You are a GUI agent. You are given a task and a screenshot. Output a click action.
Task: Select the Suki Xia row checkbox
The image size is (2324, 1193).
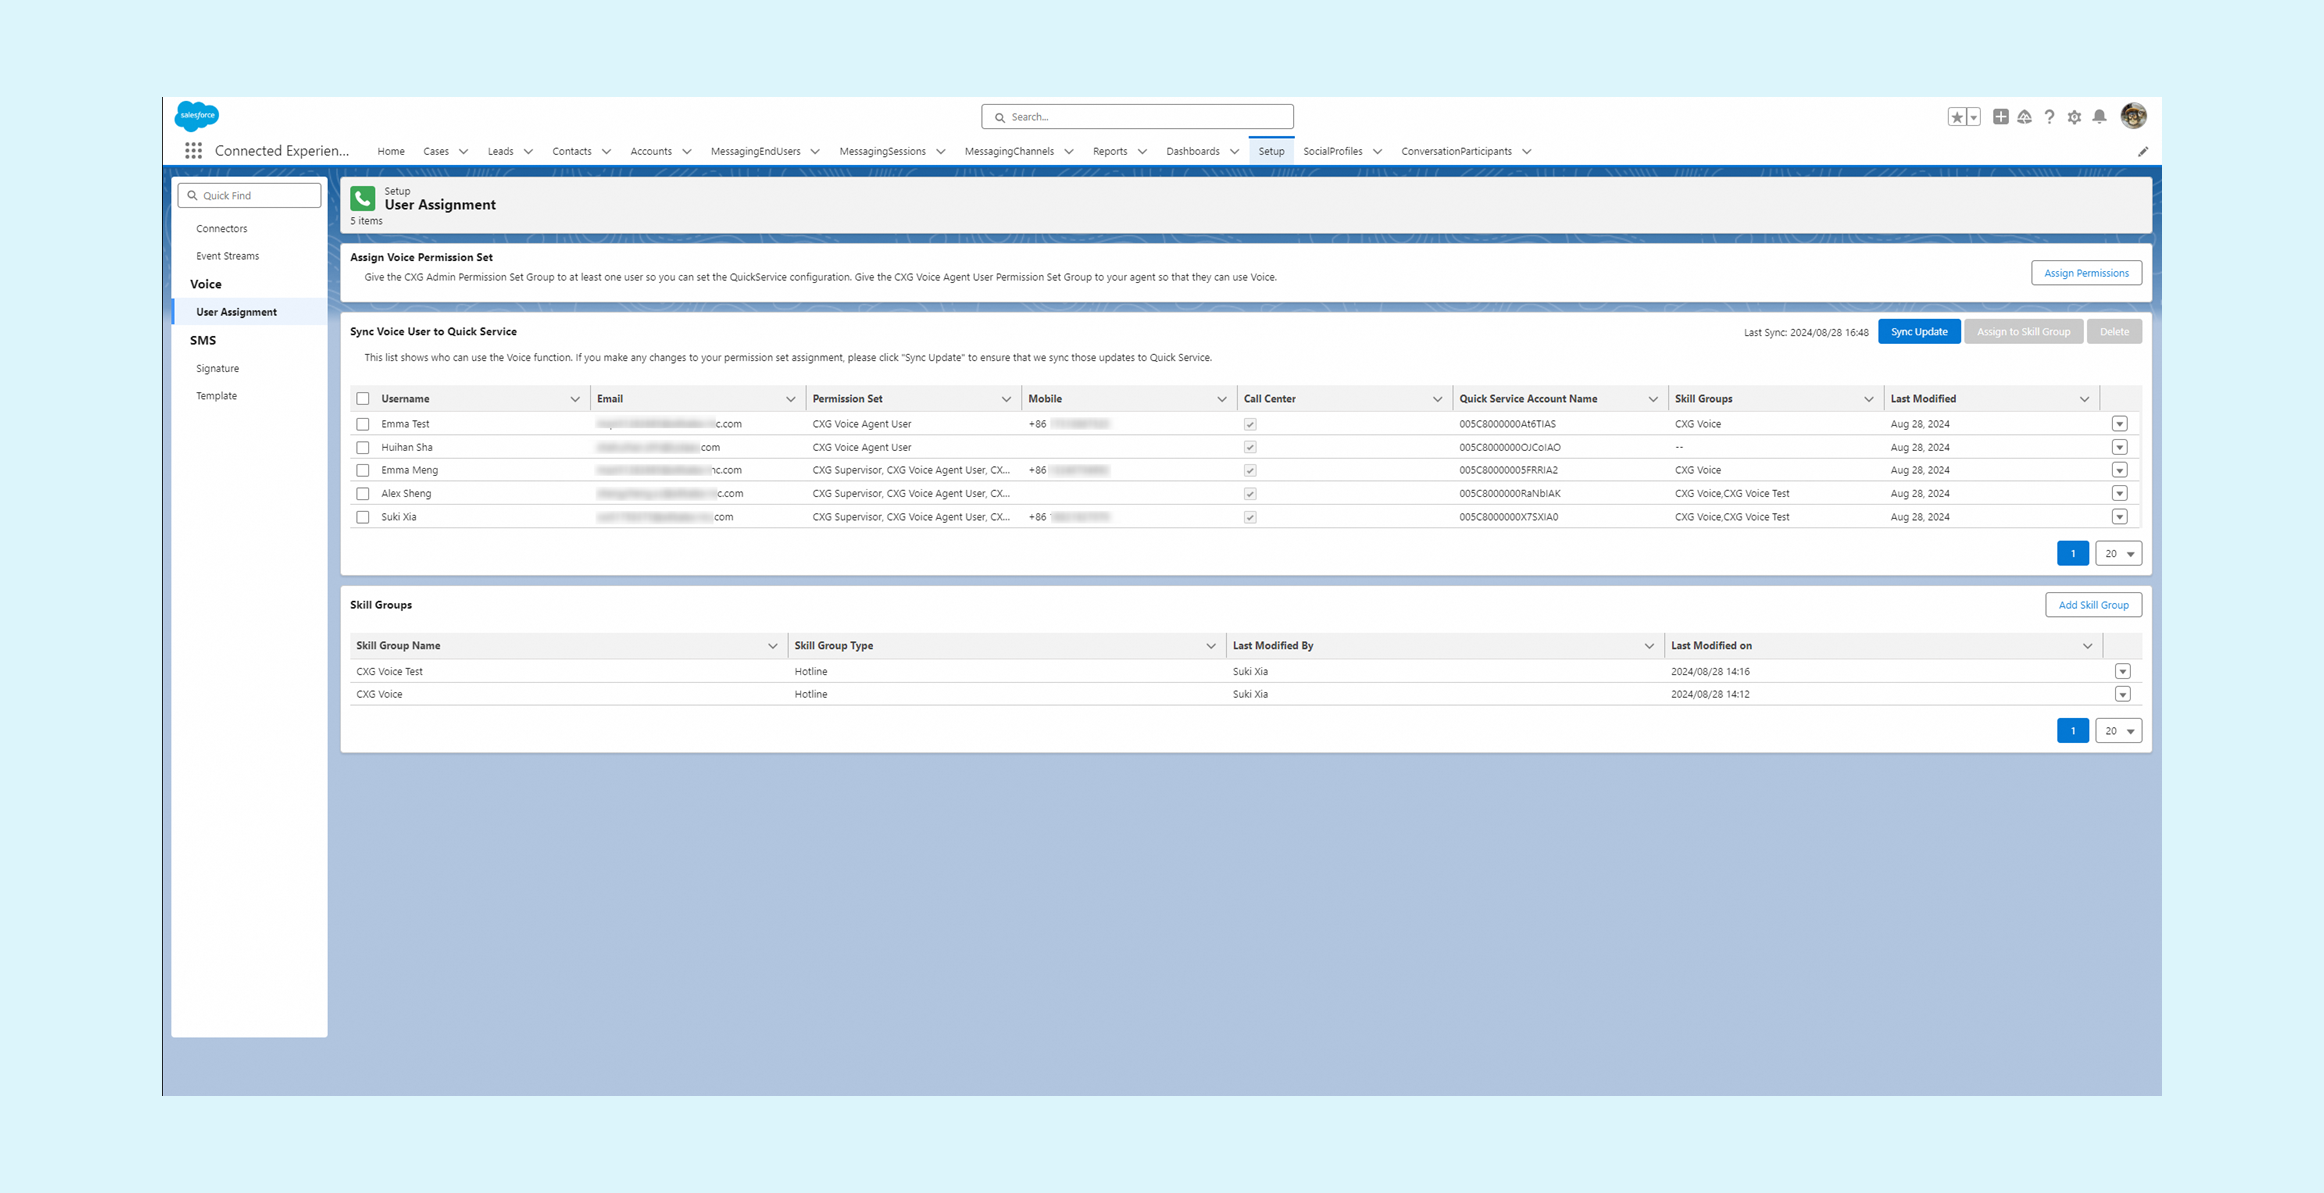tap(363, 517)
